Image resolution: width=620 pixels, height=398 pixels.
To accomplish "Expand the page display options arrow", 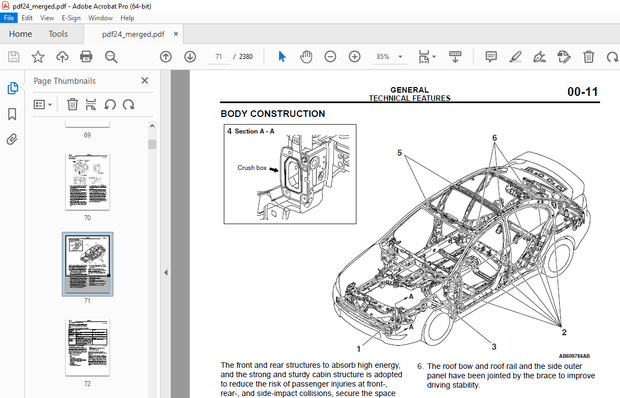I will click(434, 57).
